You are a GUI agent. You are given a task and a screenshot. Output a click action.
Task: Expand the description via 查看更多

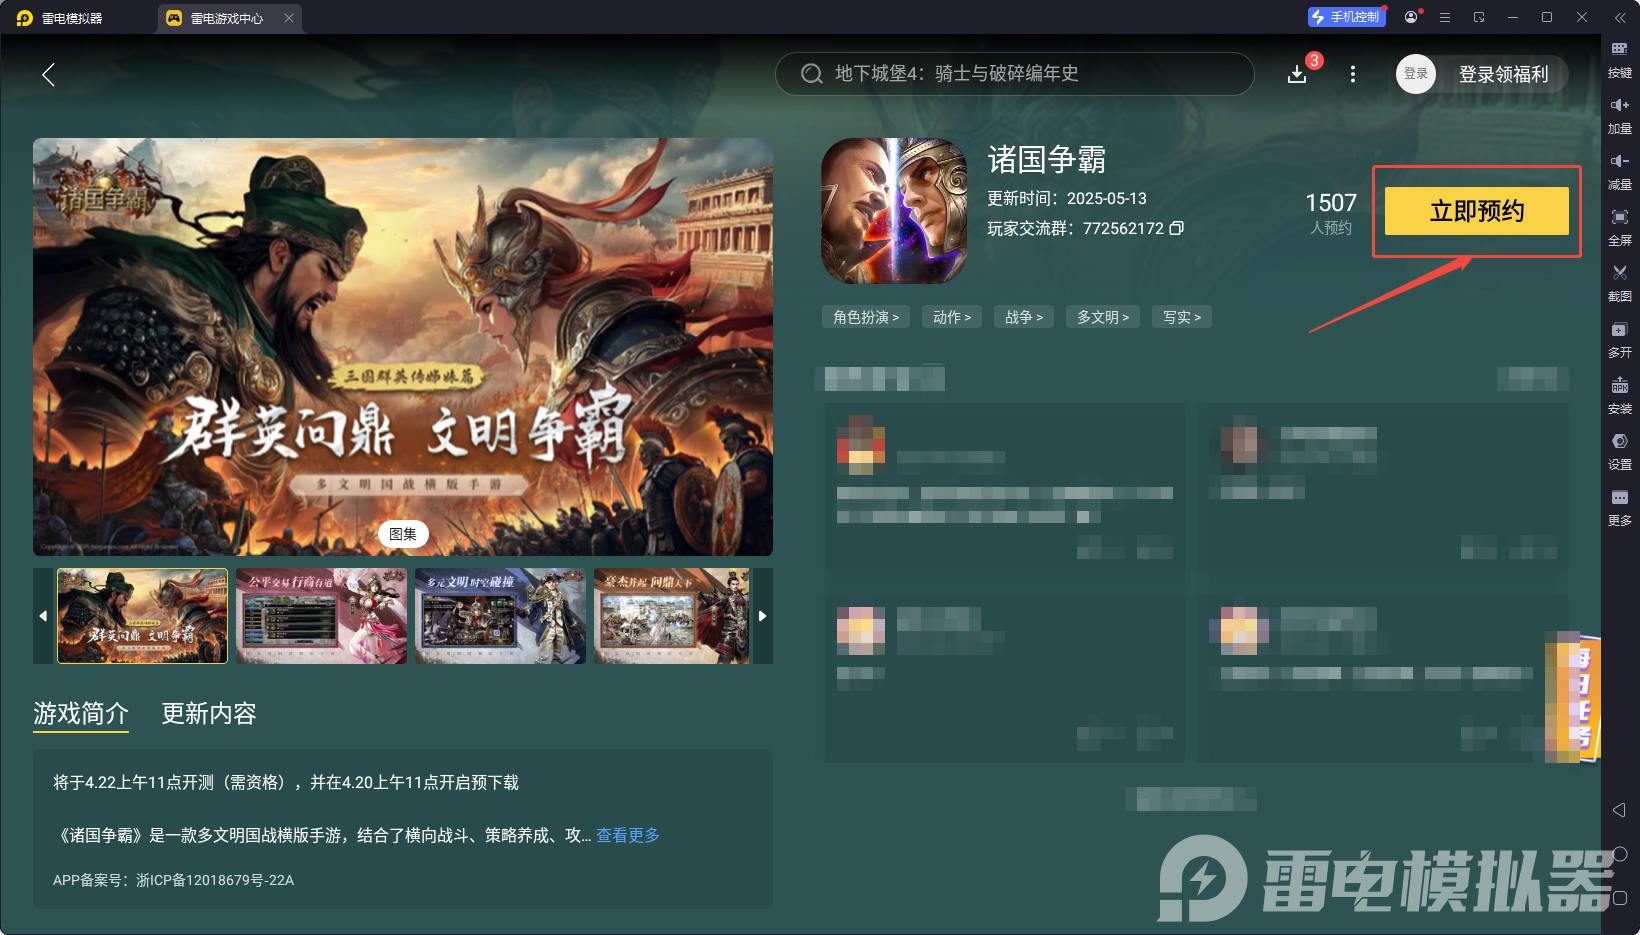click(628, 835)
